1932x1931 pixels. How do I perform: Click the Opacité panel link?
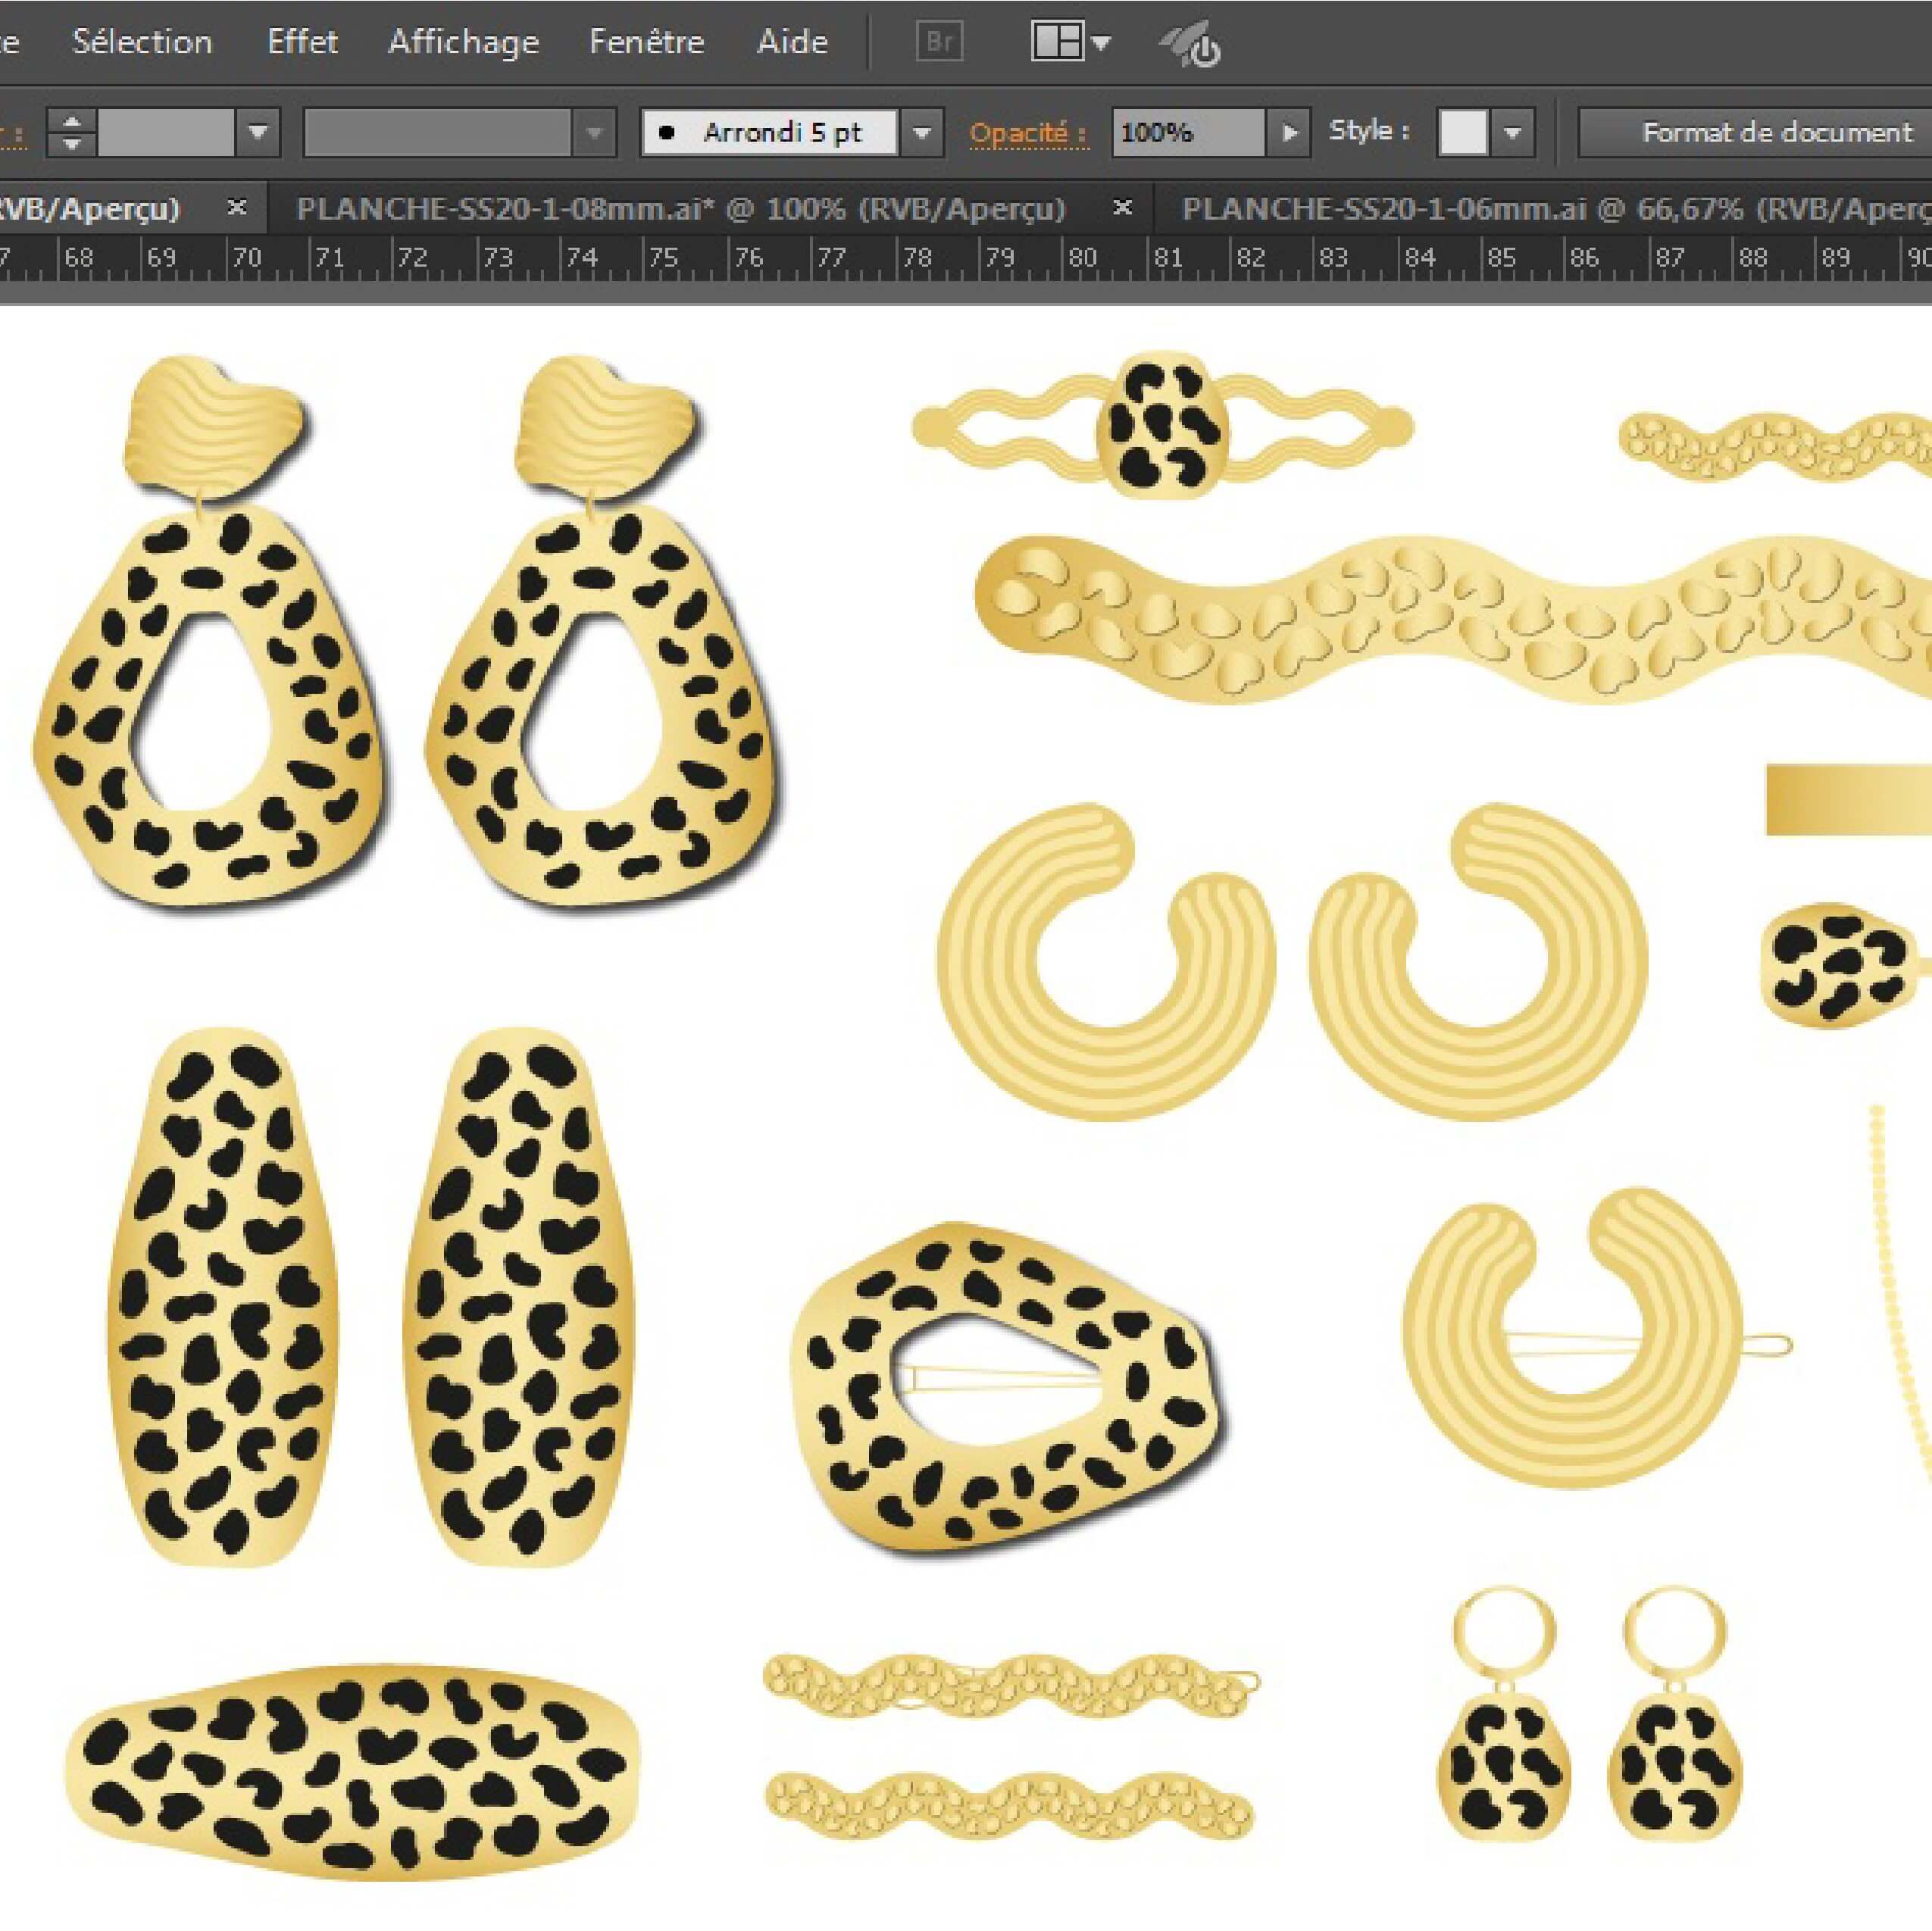pyautogui.click(x=1028, y=133)
